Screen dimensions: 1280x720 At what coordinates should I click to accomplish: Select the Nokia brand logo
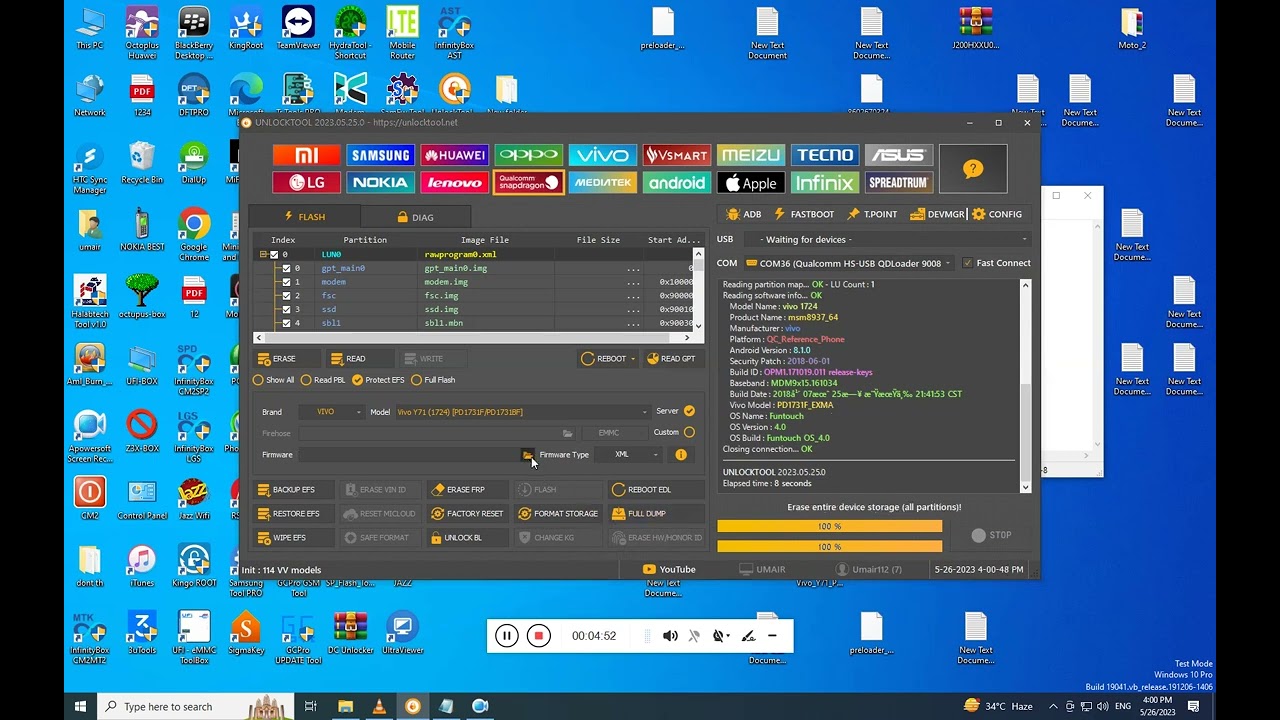click(380, 183)
